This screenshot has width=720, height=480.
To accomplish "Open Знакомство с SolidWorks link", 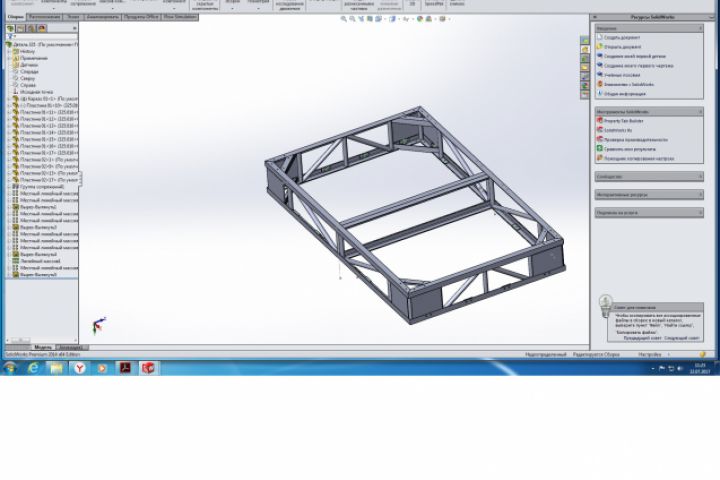I will tap(629, 85).
